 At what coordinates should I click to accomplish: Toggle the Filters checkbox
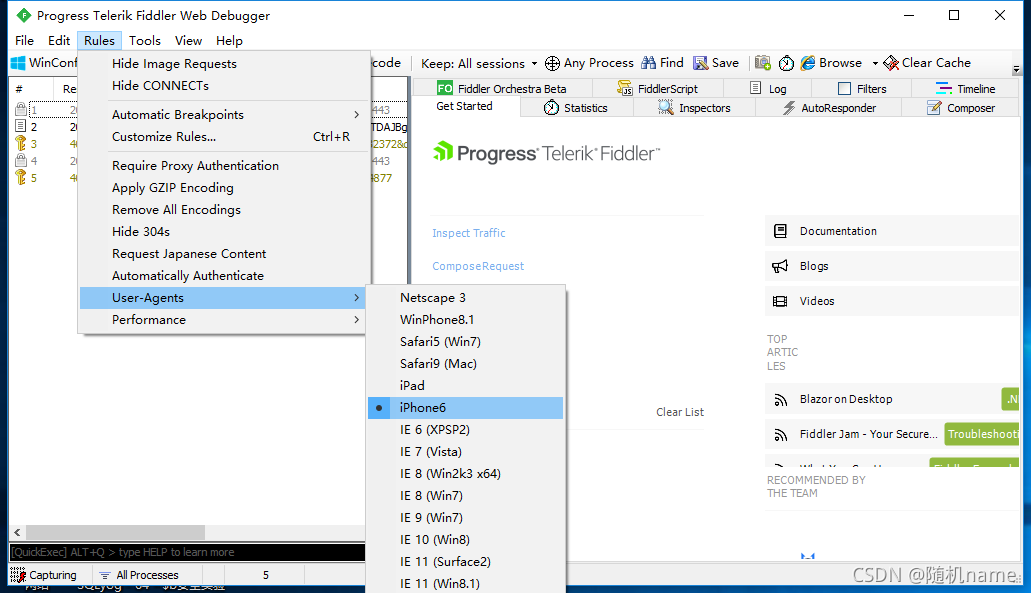pos(845,88)
